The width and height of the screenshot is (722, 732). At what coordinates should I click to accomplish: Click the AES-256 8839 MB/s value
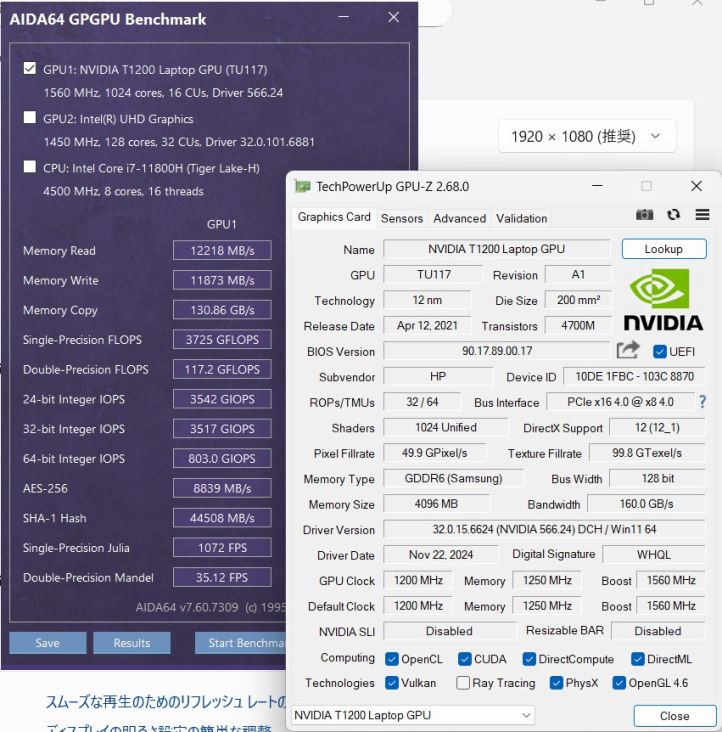tap(222, 488)
